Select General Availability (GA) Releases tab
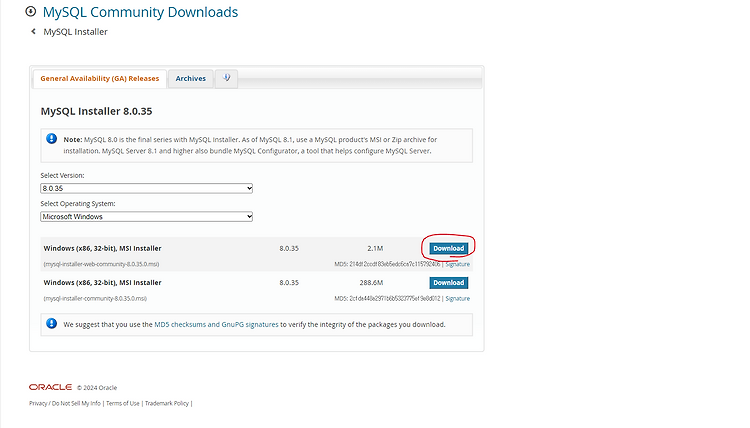The width and height of the screenshot is (750, 428). coord(99,78)
